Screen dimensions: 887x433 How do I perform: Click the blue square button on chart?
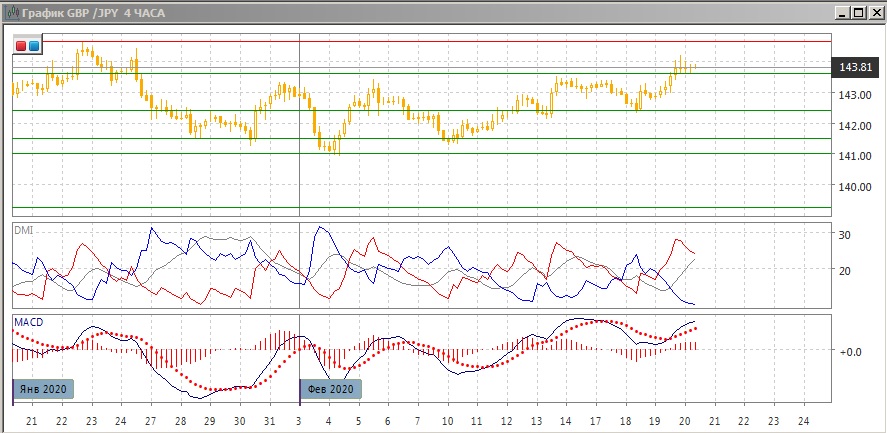click(34, 46)
